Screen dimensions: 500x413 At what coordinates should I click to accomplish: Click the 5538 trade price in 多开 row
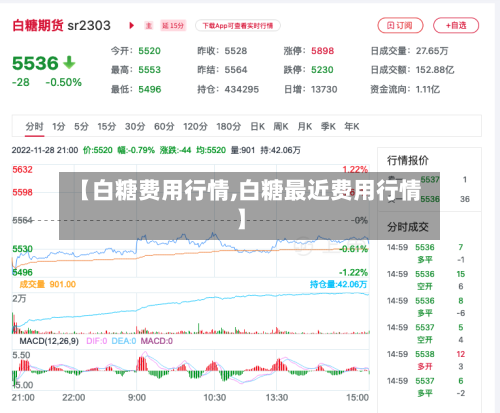click(425, 354)
